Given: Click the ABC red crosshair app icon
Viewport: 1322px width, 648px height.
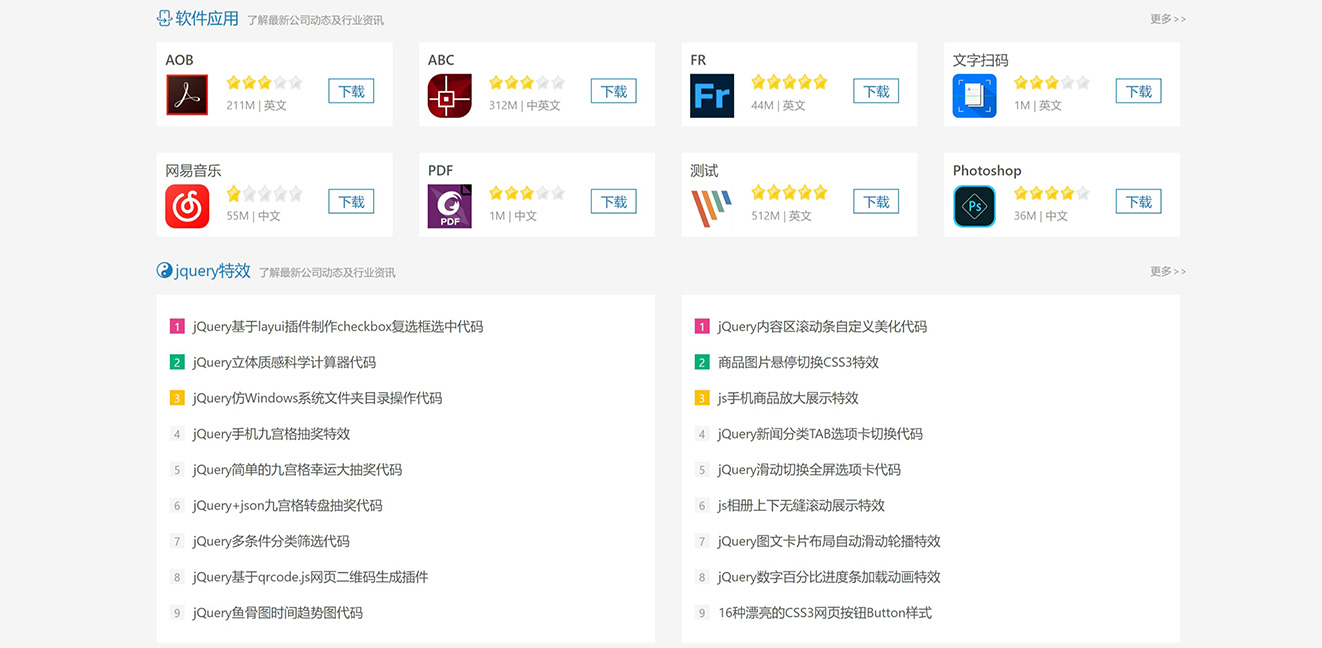Looking at the screenshot, I should coord(449,95).
